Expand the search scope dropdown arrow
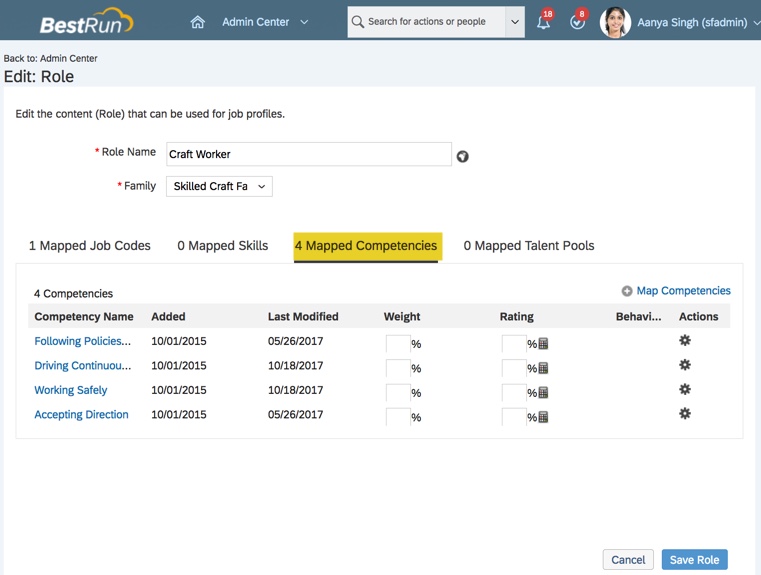 514,22
